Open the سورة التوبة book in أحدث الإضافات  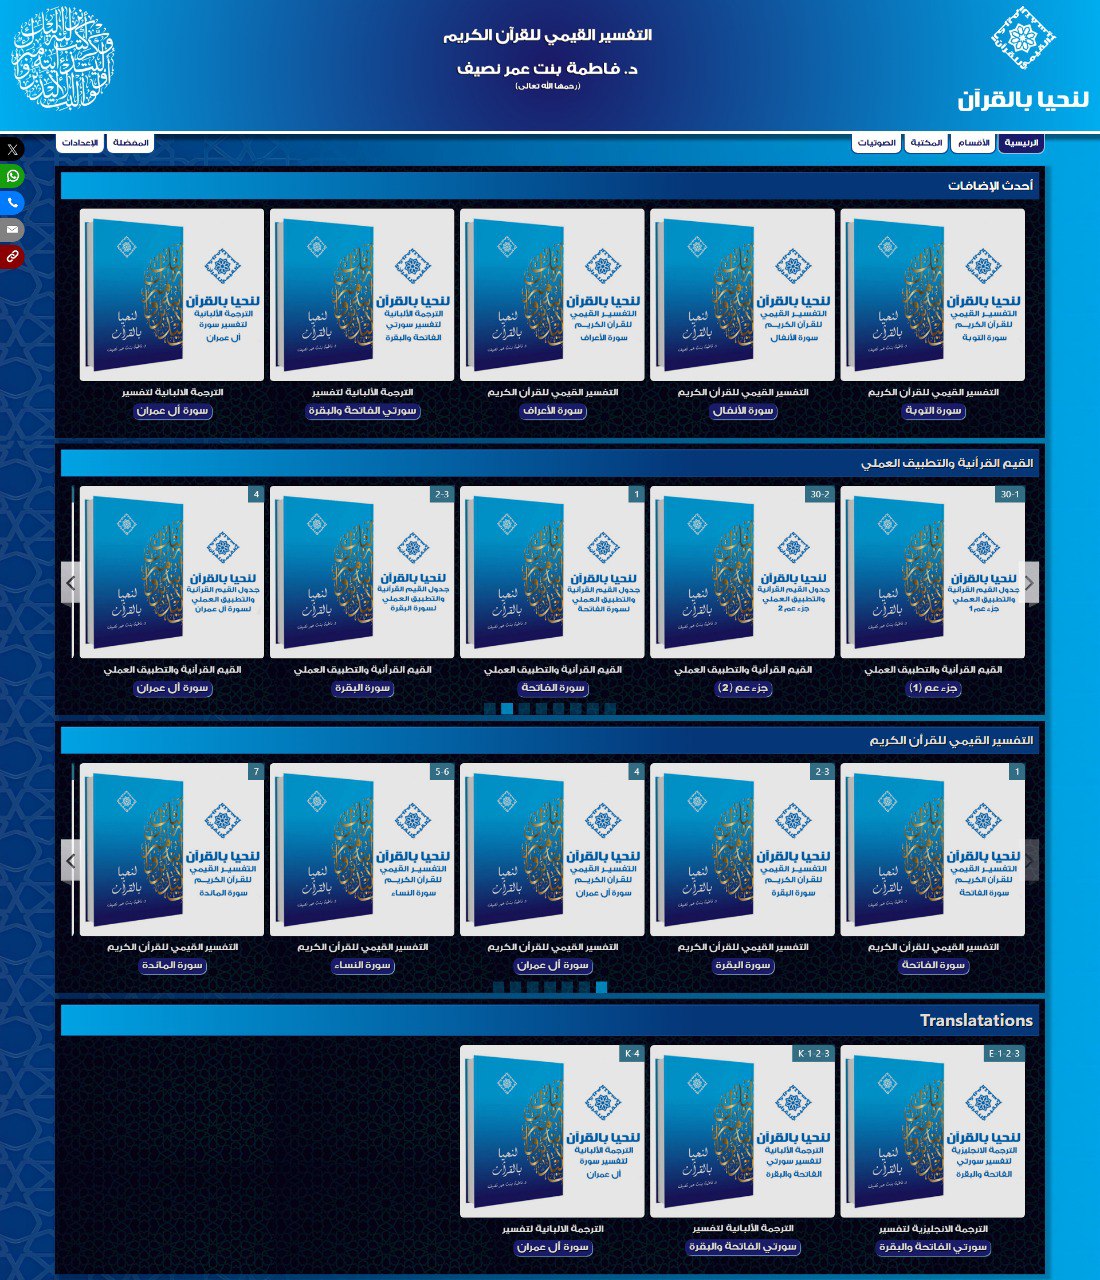click(932, 295)
